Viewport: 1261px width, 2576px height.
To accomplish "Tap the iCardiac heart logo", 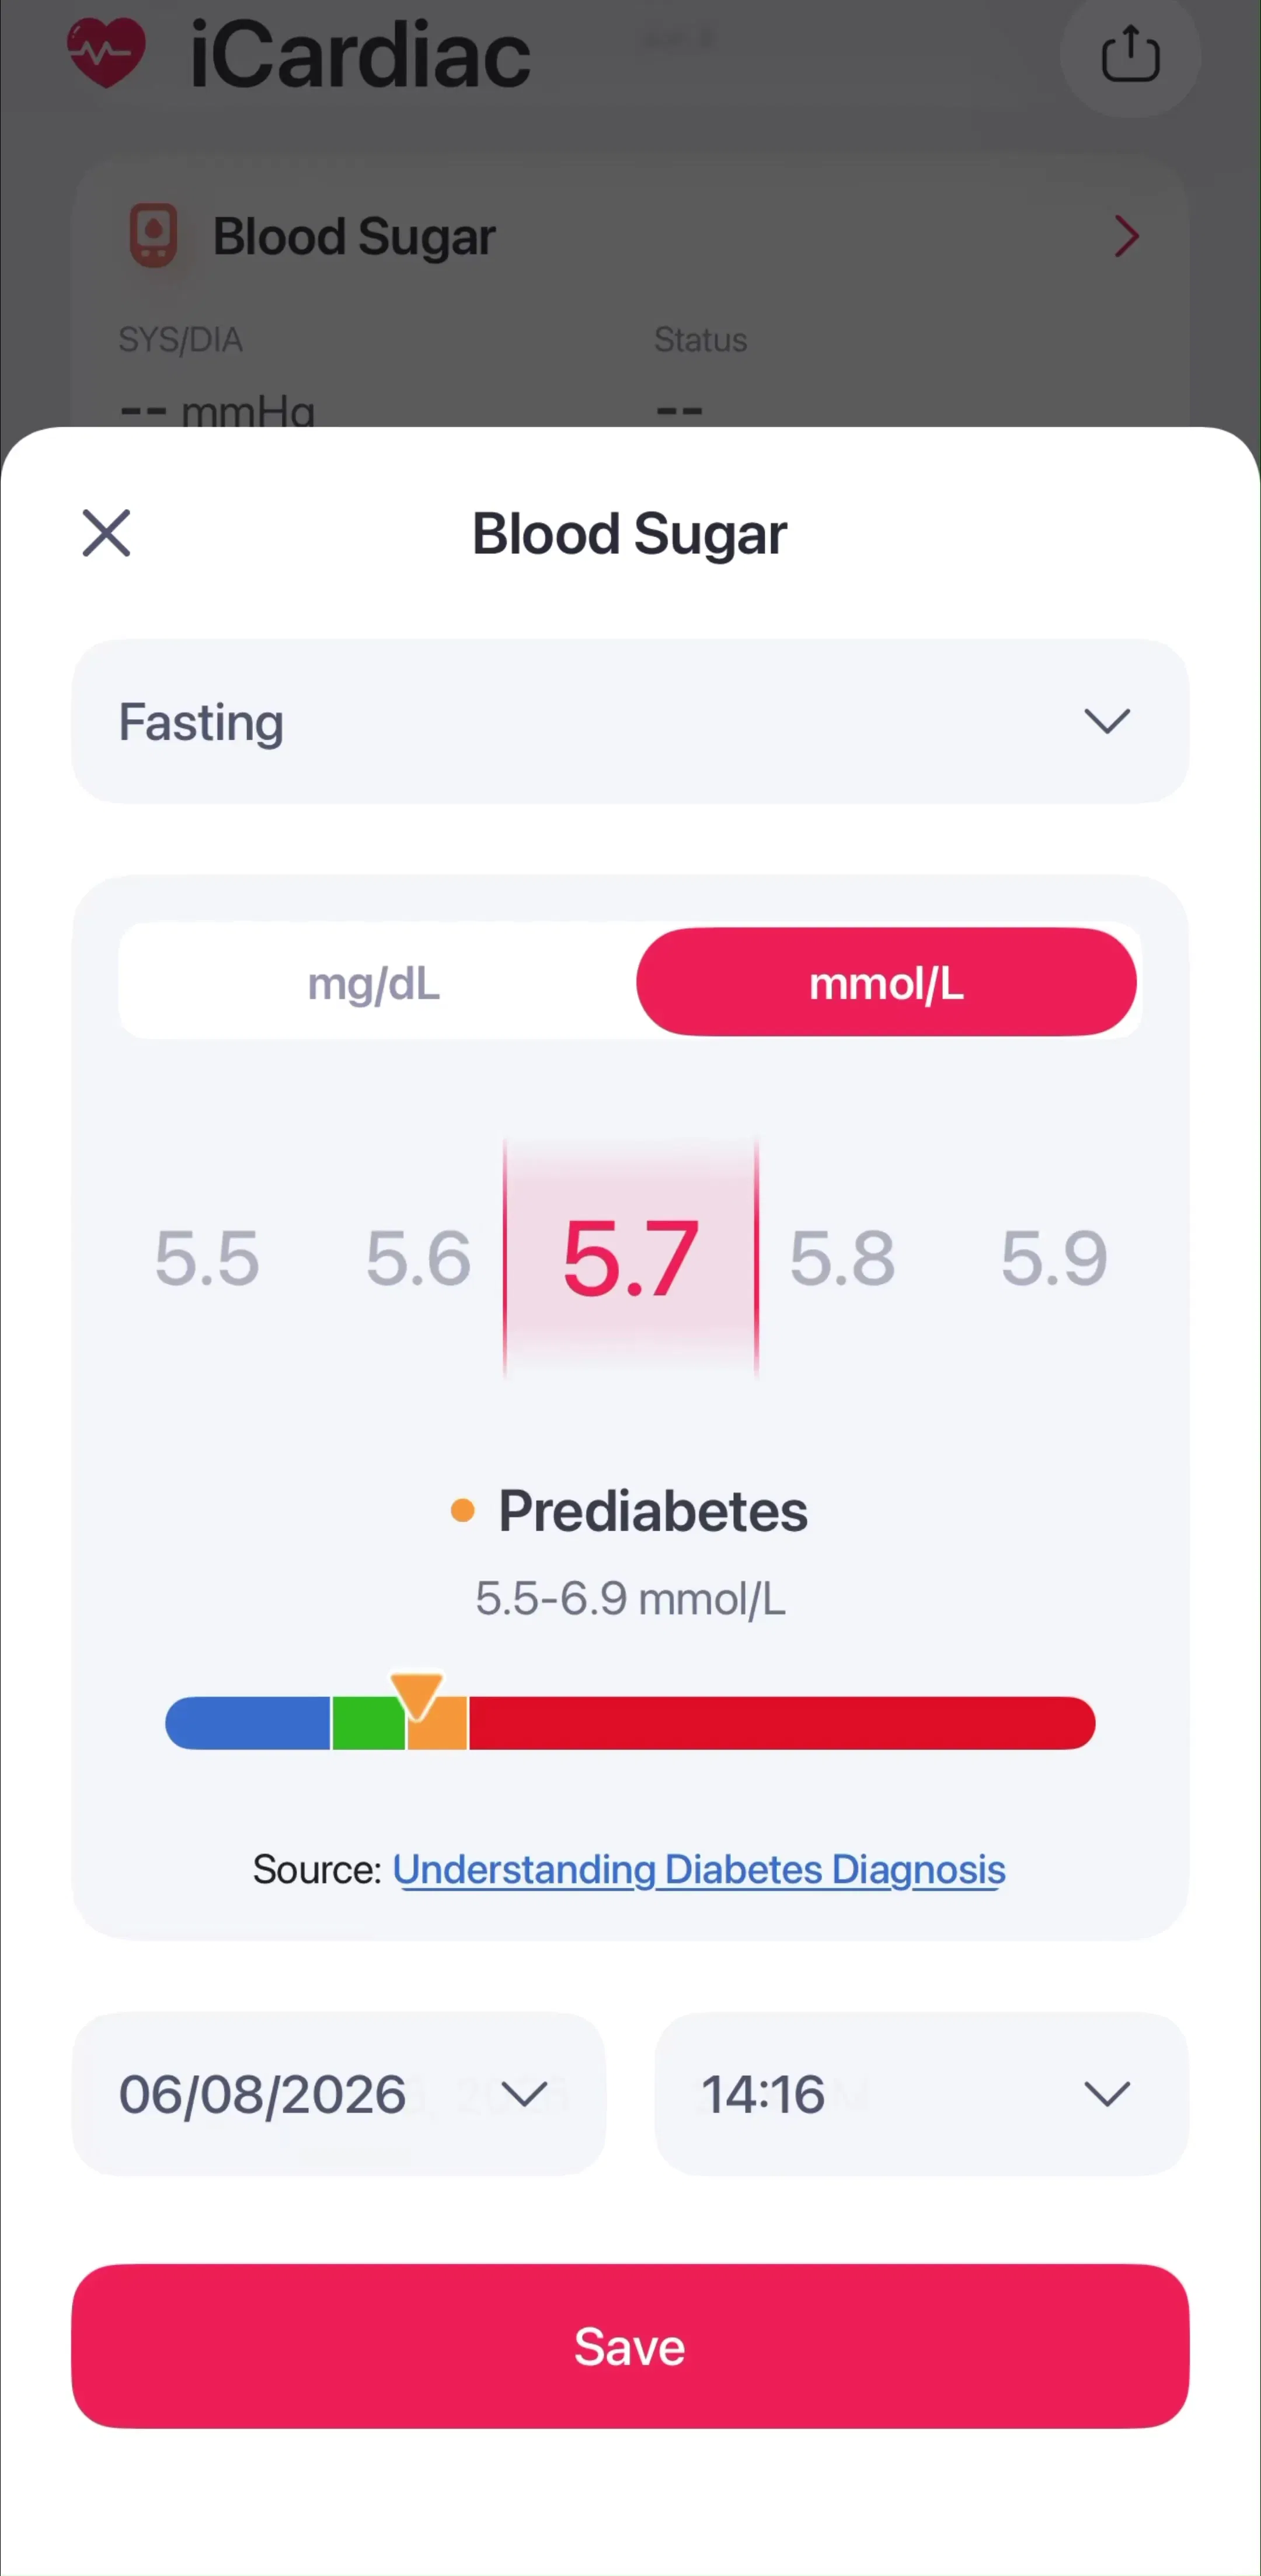I will (106, 53).
